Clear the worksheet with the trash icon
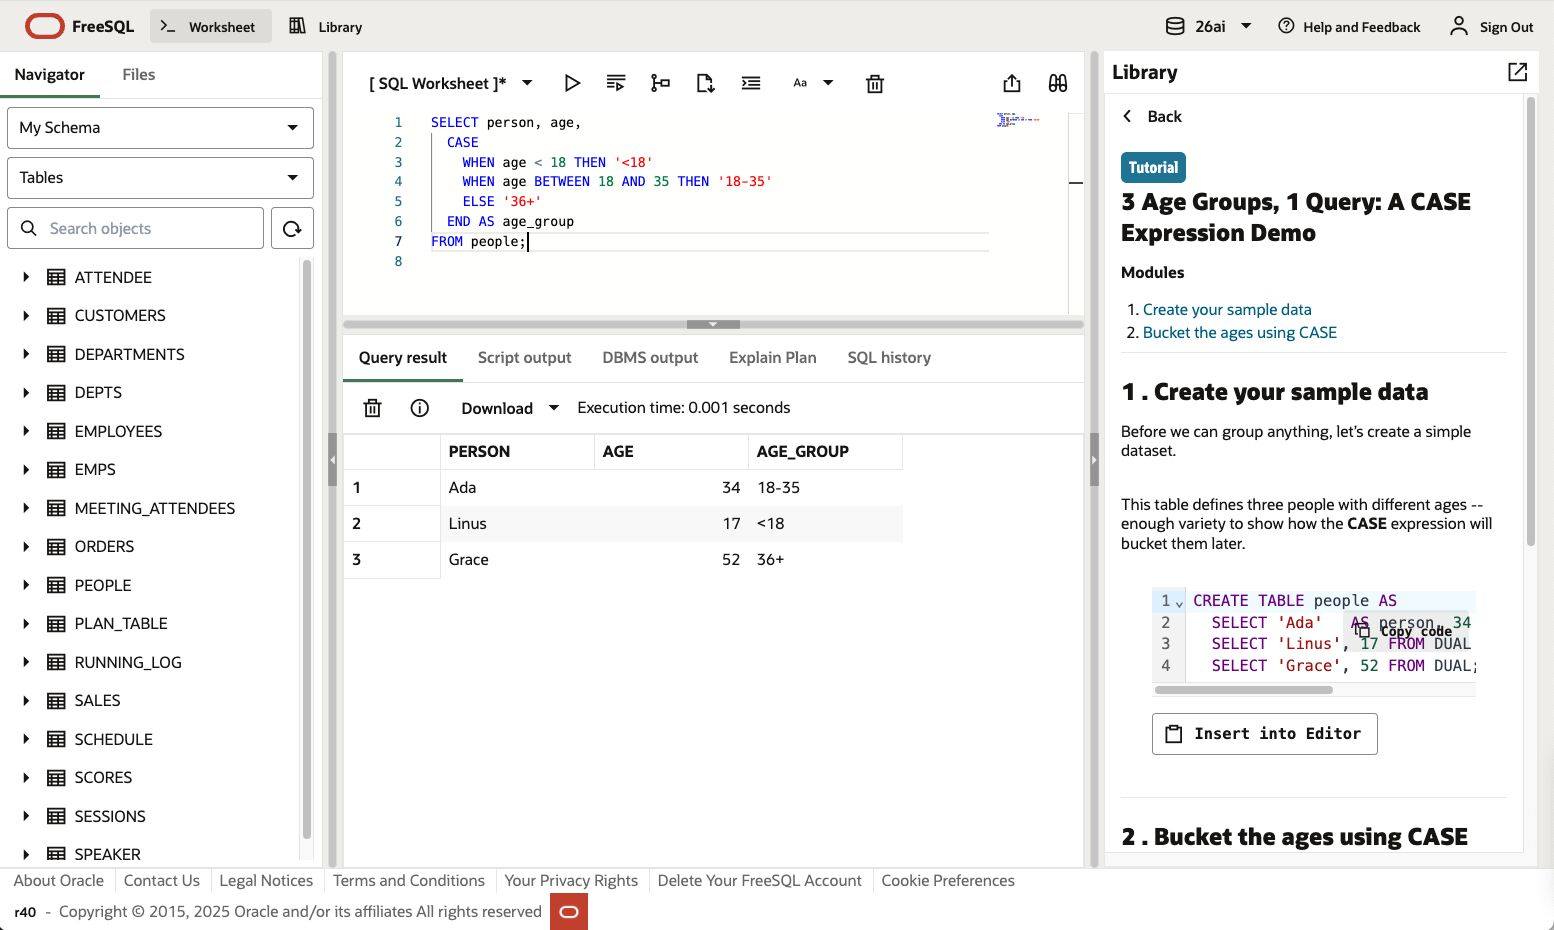The image size is (1554, 930). (x=875, y=83)
